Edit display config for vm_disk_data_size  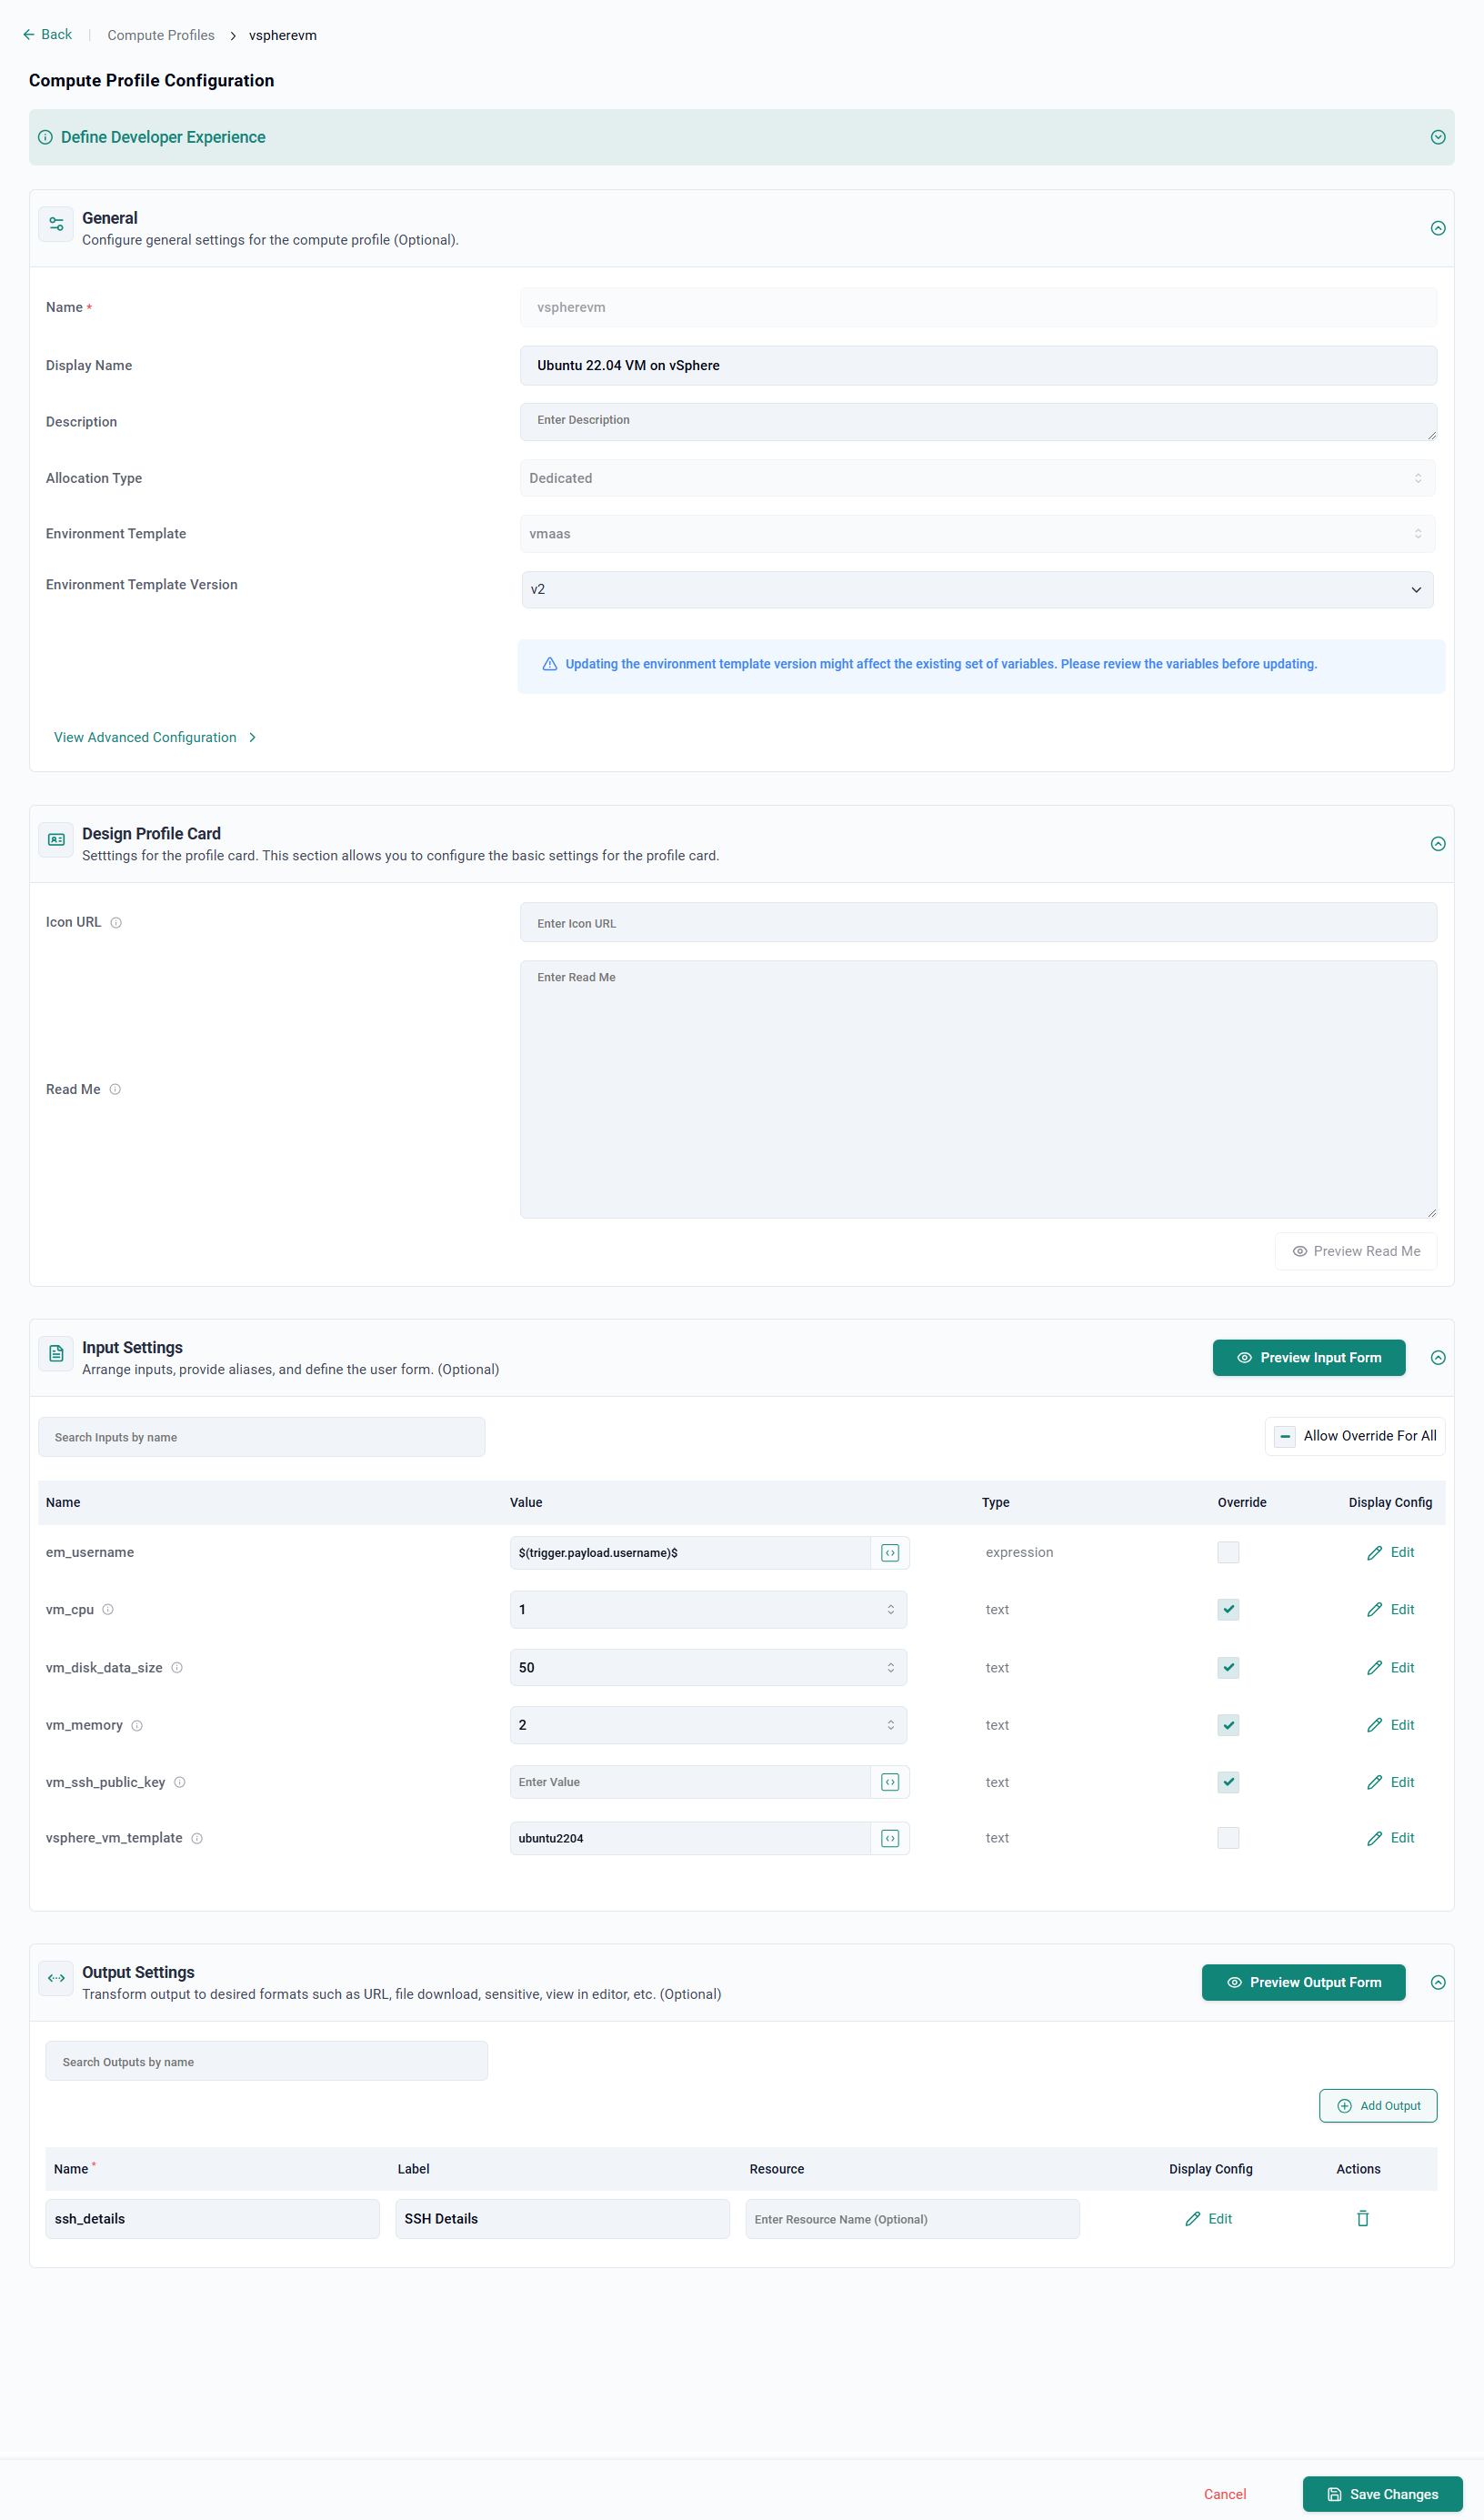pos(1391,1668)
